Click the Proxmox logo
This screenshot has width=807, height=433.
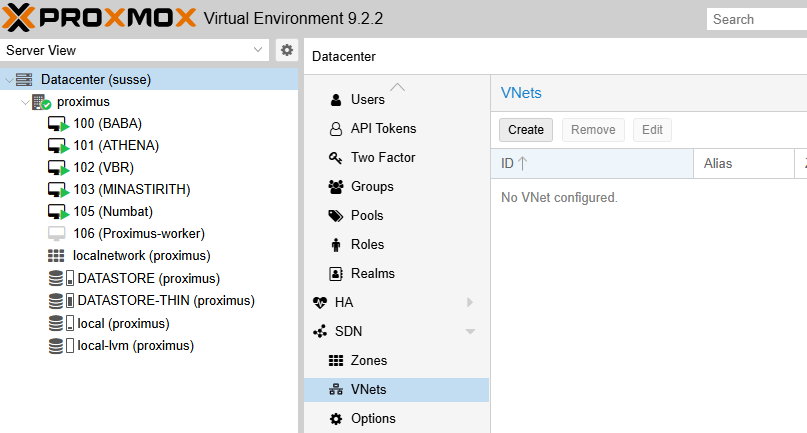pyautogui.click(x=99, y=18)
